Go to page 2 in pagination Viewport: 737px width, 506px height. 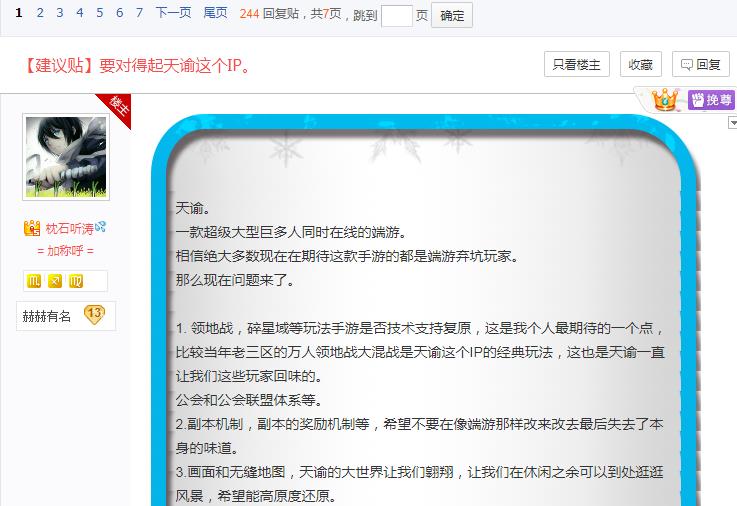tap(40, 13)
